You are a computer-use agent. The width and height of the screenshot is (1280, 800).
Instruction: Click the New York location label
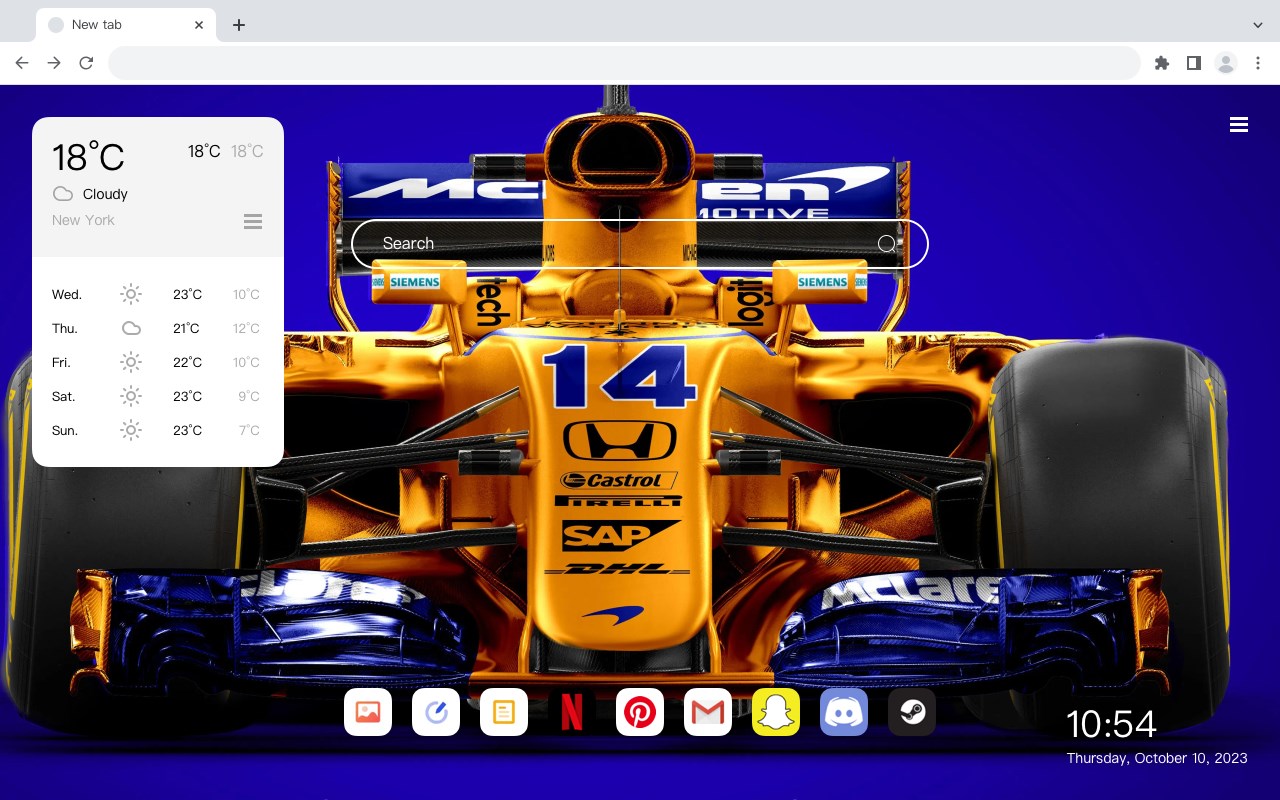(x=83, y=220)
